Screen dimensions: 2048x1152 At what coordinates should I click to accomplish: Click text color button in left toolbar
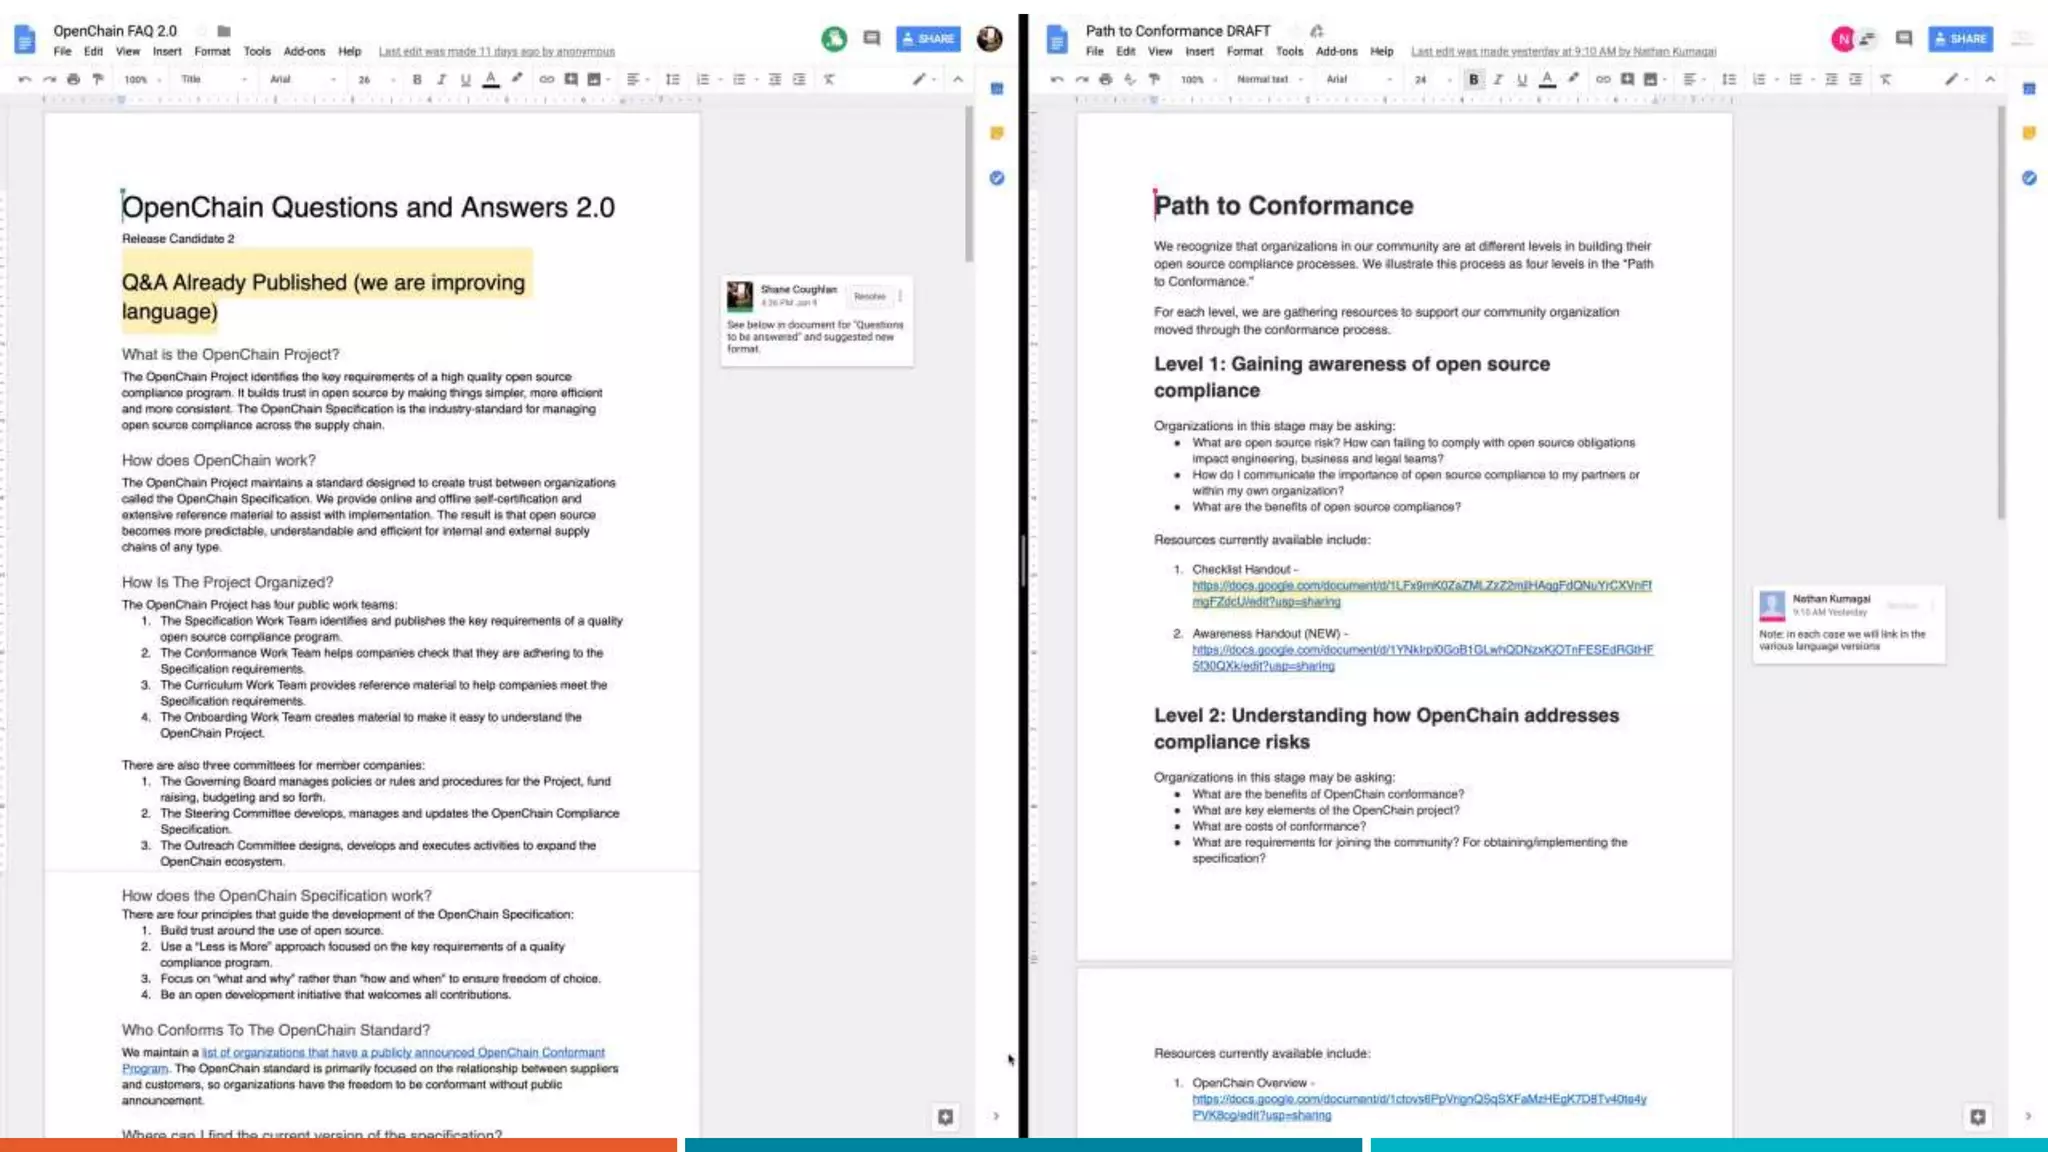491,79
